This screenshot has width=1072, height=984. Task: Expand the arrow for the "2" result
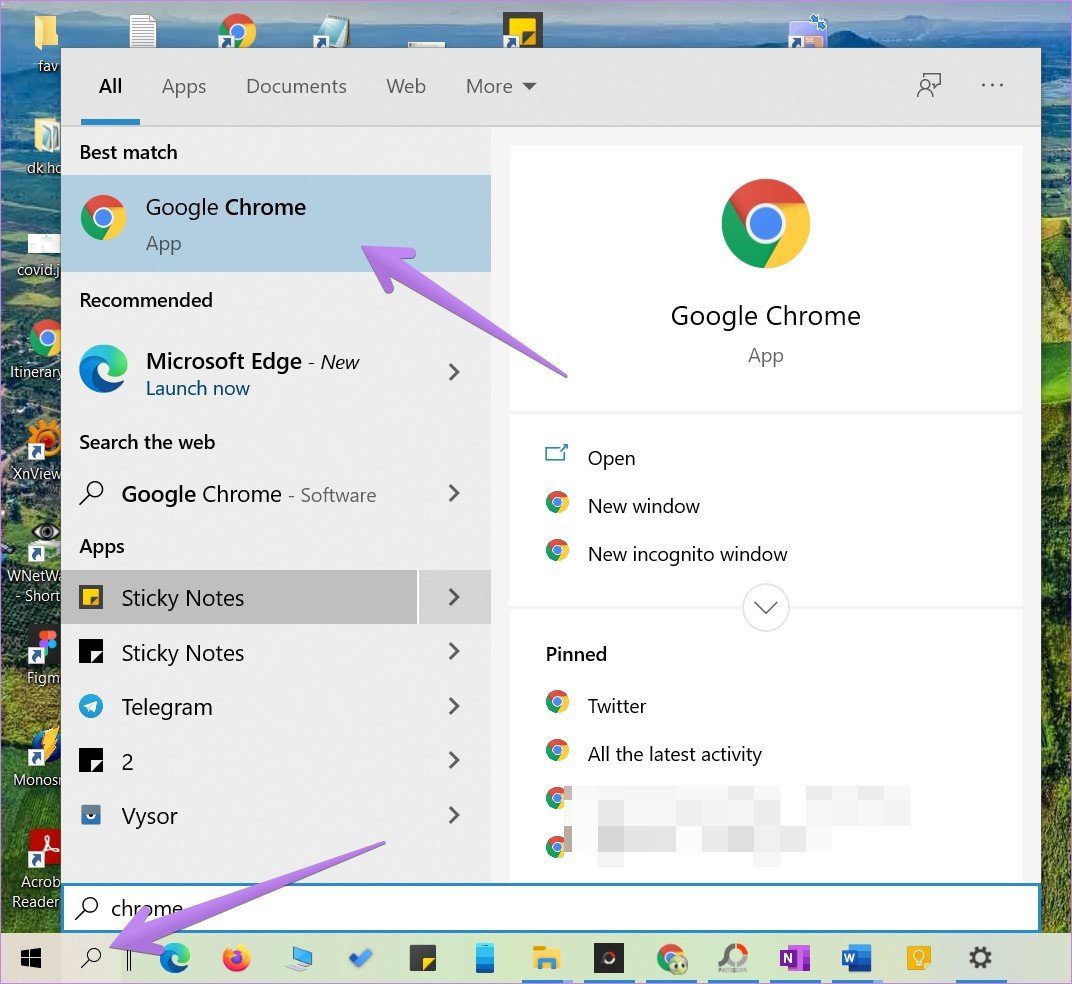(454, 760)
